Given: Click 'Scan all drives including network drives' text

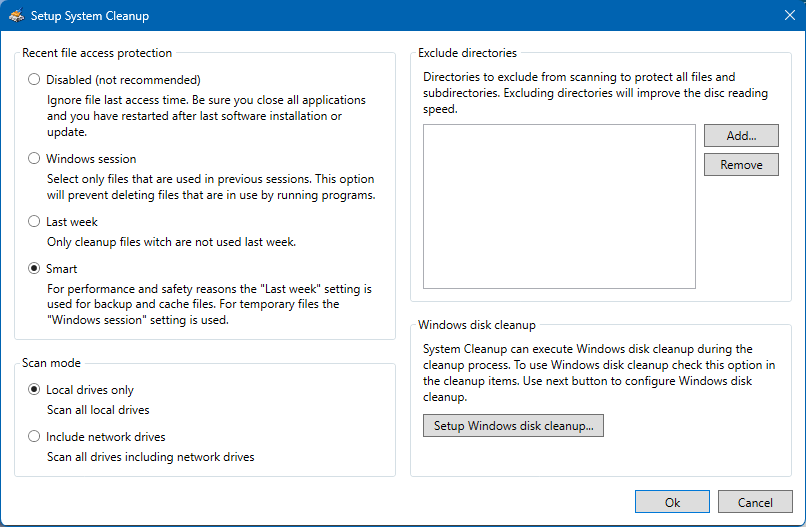Looking at the screenshot, I should [151, 457].
